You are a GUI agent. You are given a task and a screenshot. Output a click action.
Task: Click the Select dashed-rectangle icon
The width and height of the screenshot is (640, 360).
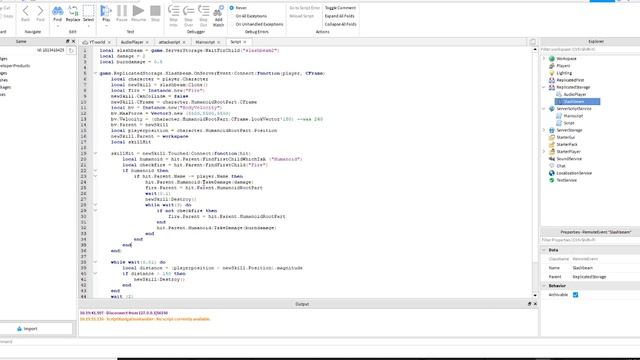88,11
